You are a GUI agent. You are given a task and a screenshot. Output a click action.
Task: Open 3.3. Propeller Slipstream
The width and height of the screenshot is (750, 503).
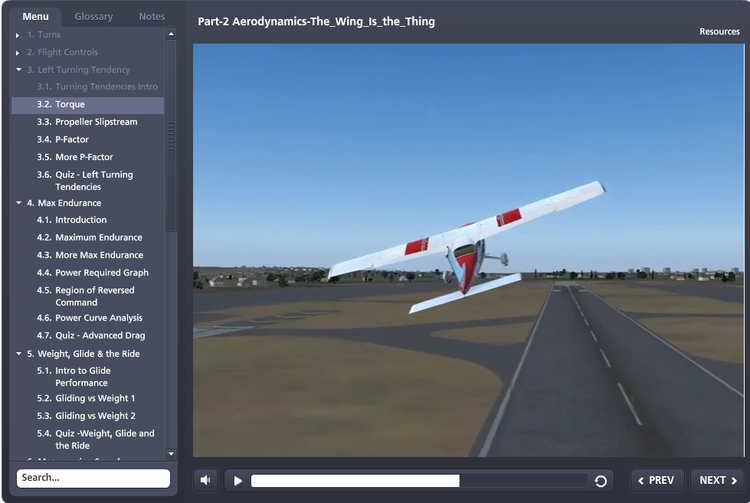(x=87, y=122)
